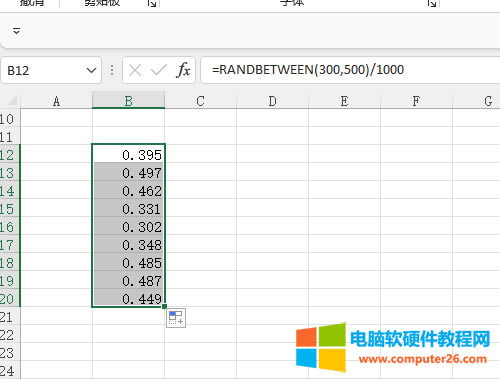The image size is (500, 379).
Task: Click cell containing 0.395
Action: click(128, 155)
